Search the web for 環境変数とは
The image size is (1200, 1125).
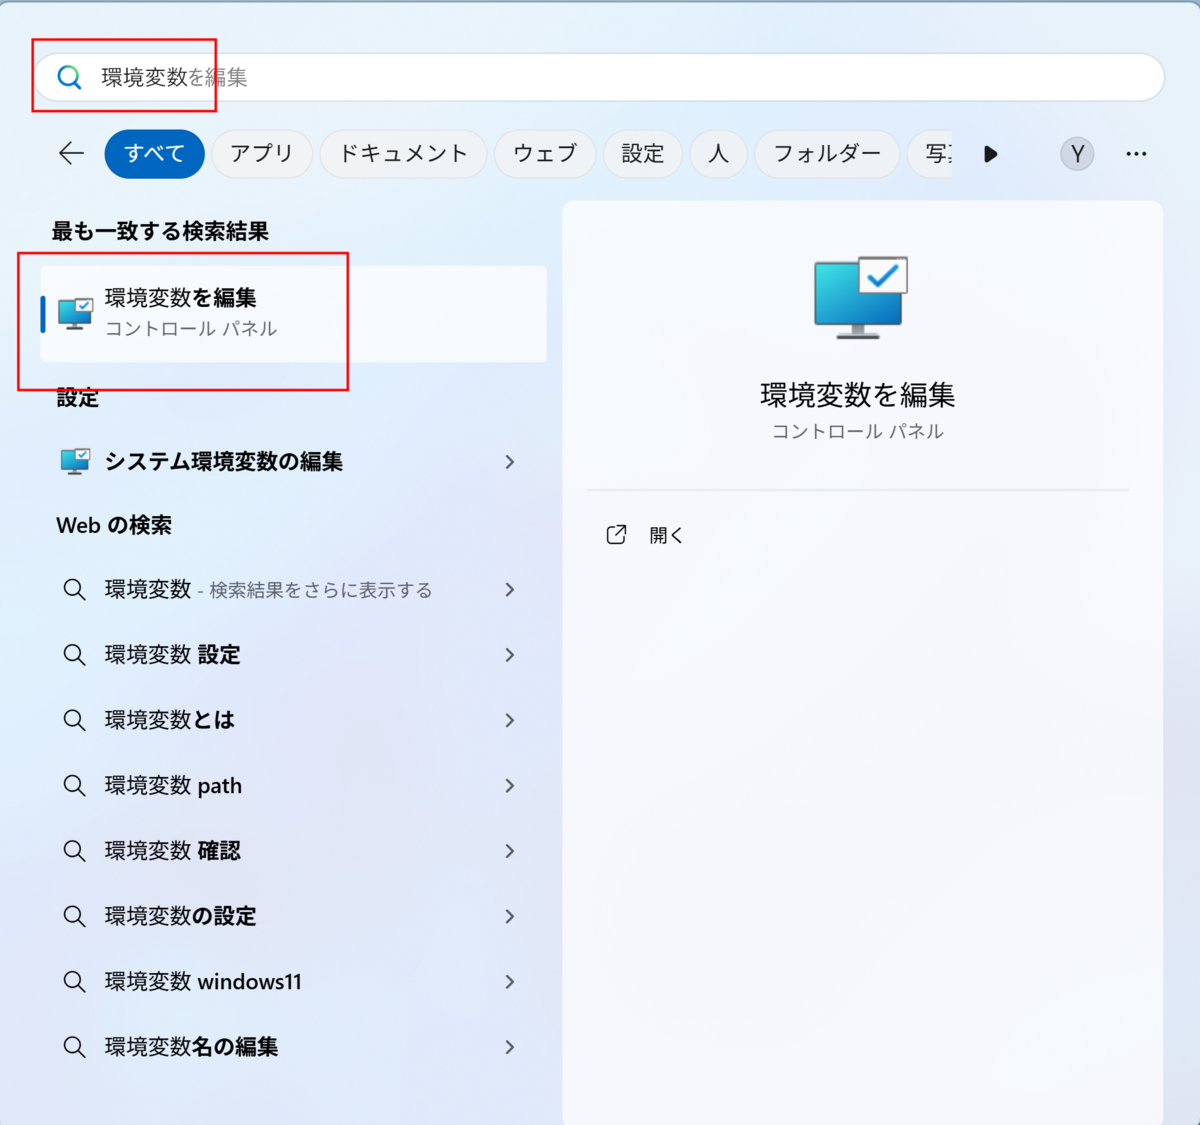pos(170,720)
